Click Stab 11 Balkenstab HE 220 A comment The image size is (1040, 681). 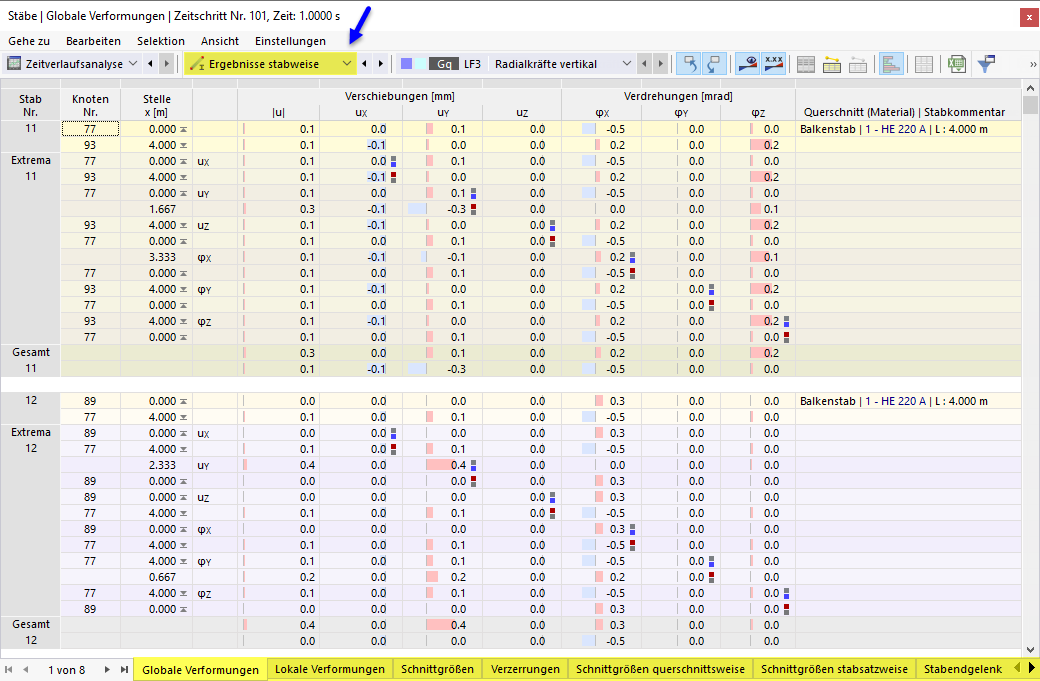point(893,129)
